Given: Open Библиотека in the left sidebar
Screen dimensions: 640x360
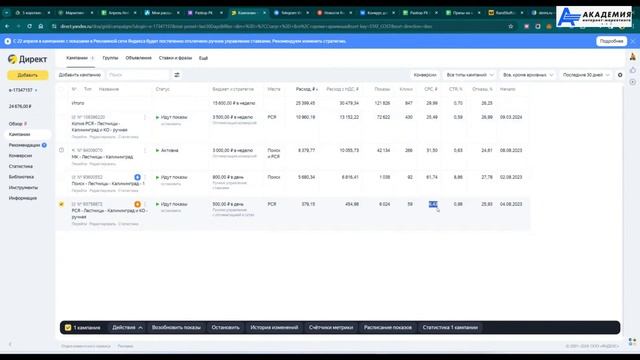Looking at the screenshot, I should tap(21, 177).
